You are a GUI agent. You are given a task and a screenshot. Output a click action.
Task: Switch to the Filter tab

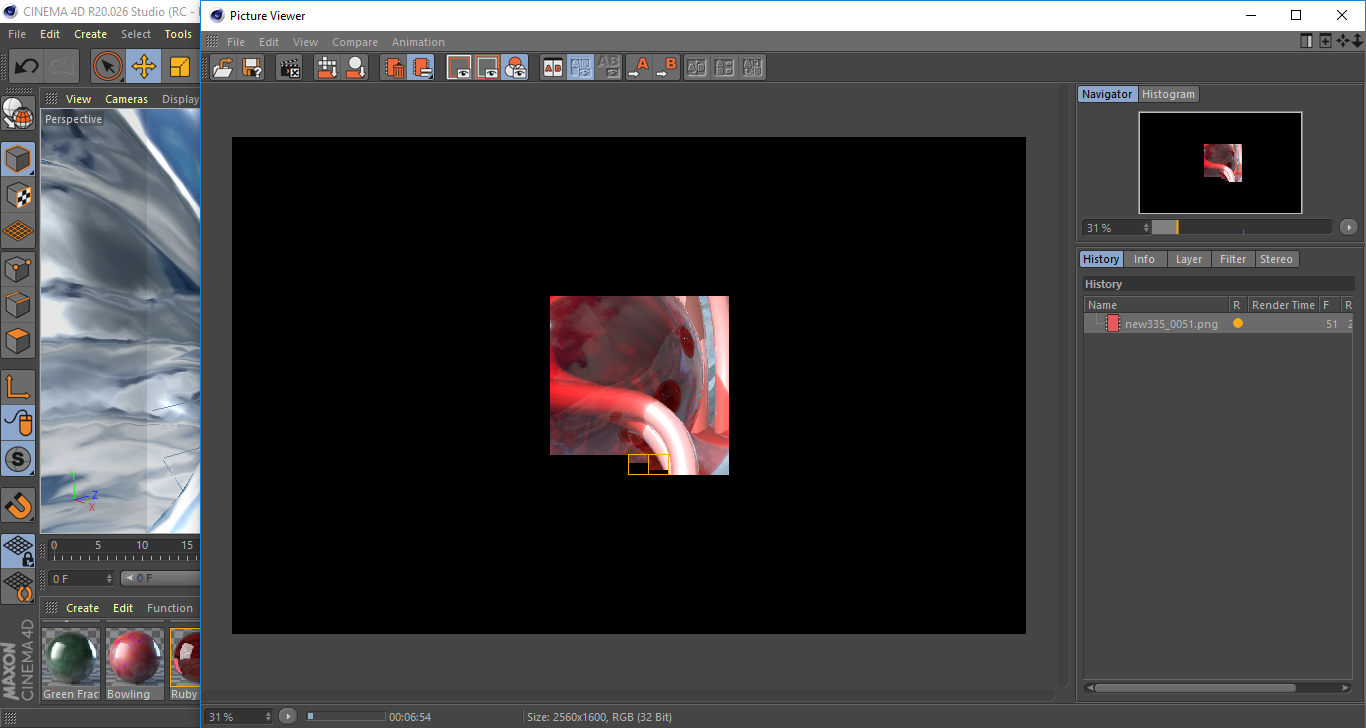click(x=1233, y=259)
